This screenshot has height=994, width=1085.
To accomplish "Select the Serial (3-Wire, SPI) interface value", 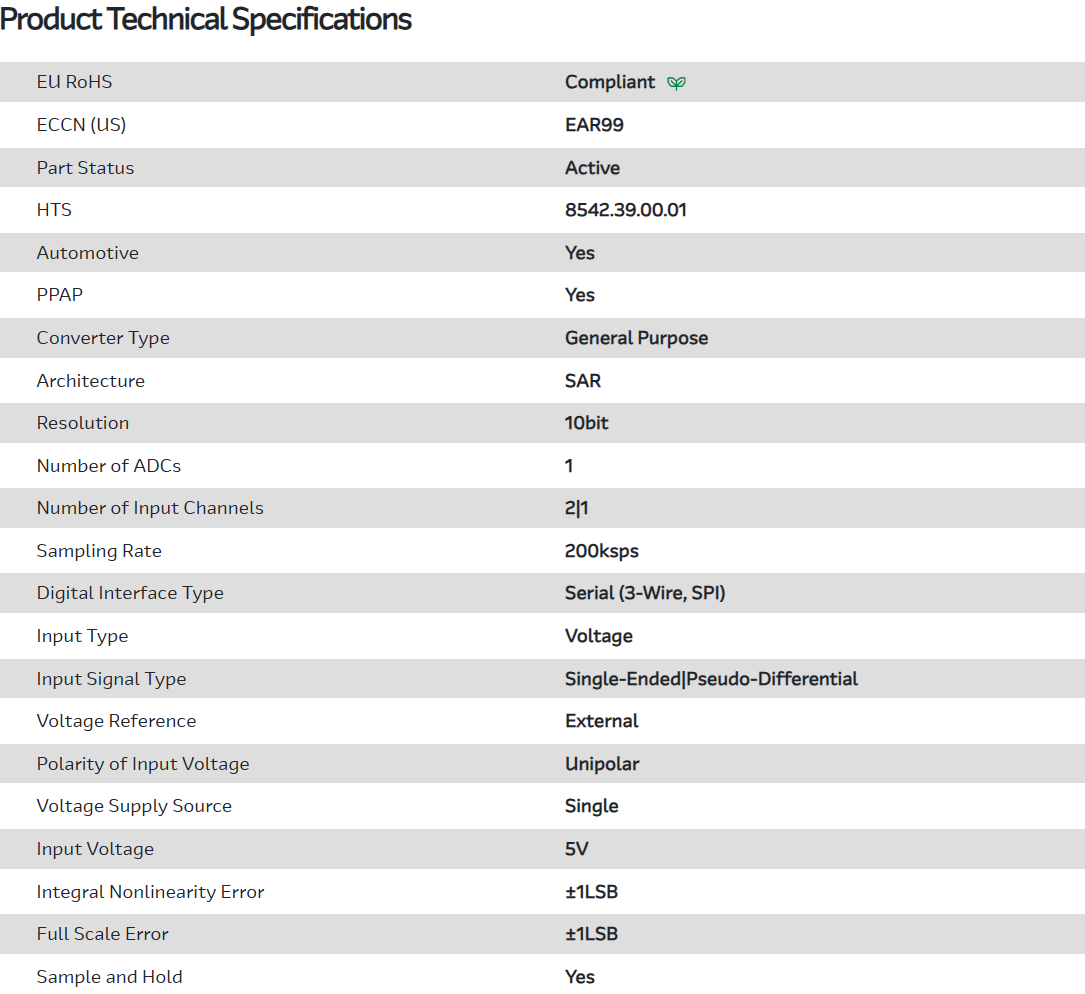I will tap(645, 593).
